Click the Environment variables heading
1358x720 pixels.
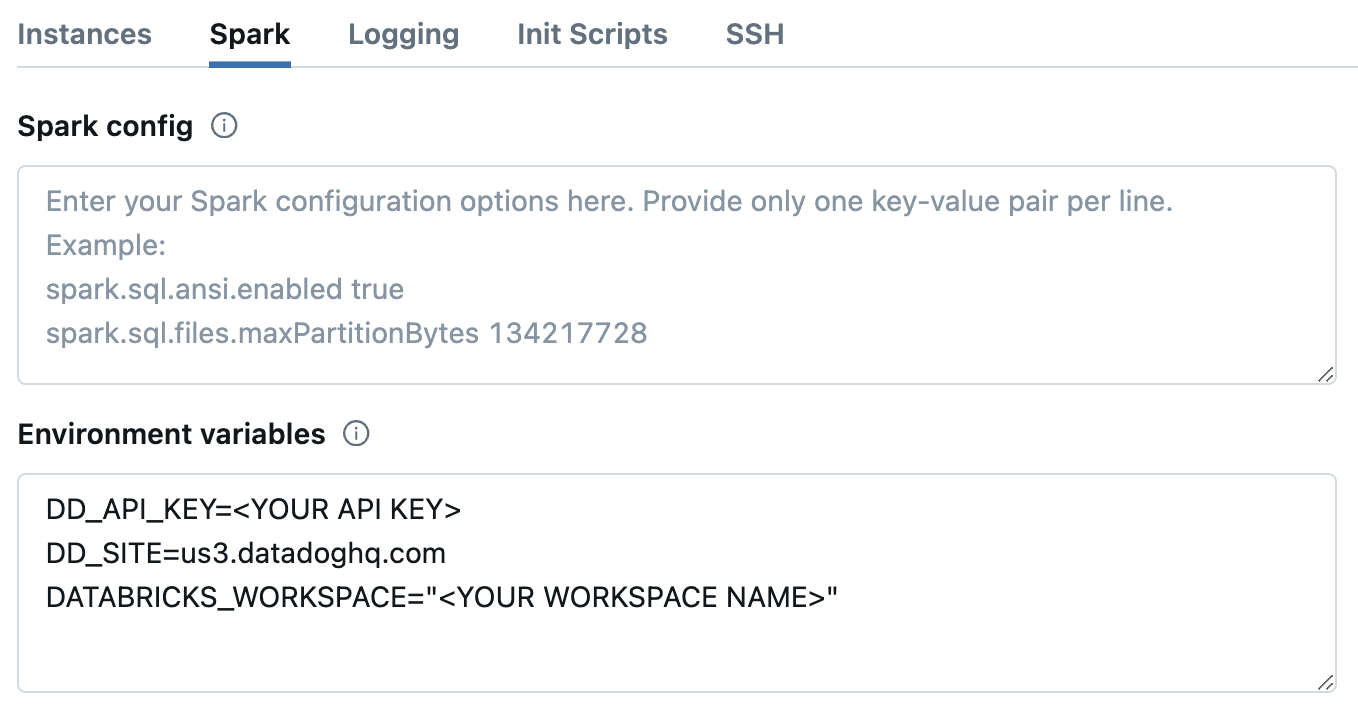(x=170, y=434)
